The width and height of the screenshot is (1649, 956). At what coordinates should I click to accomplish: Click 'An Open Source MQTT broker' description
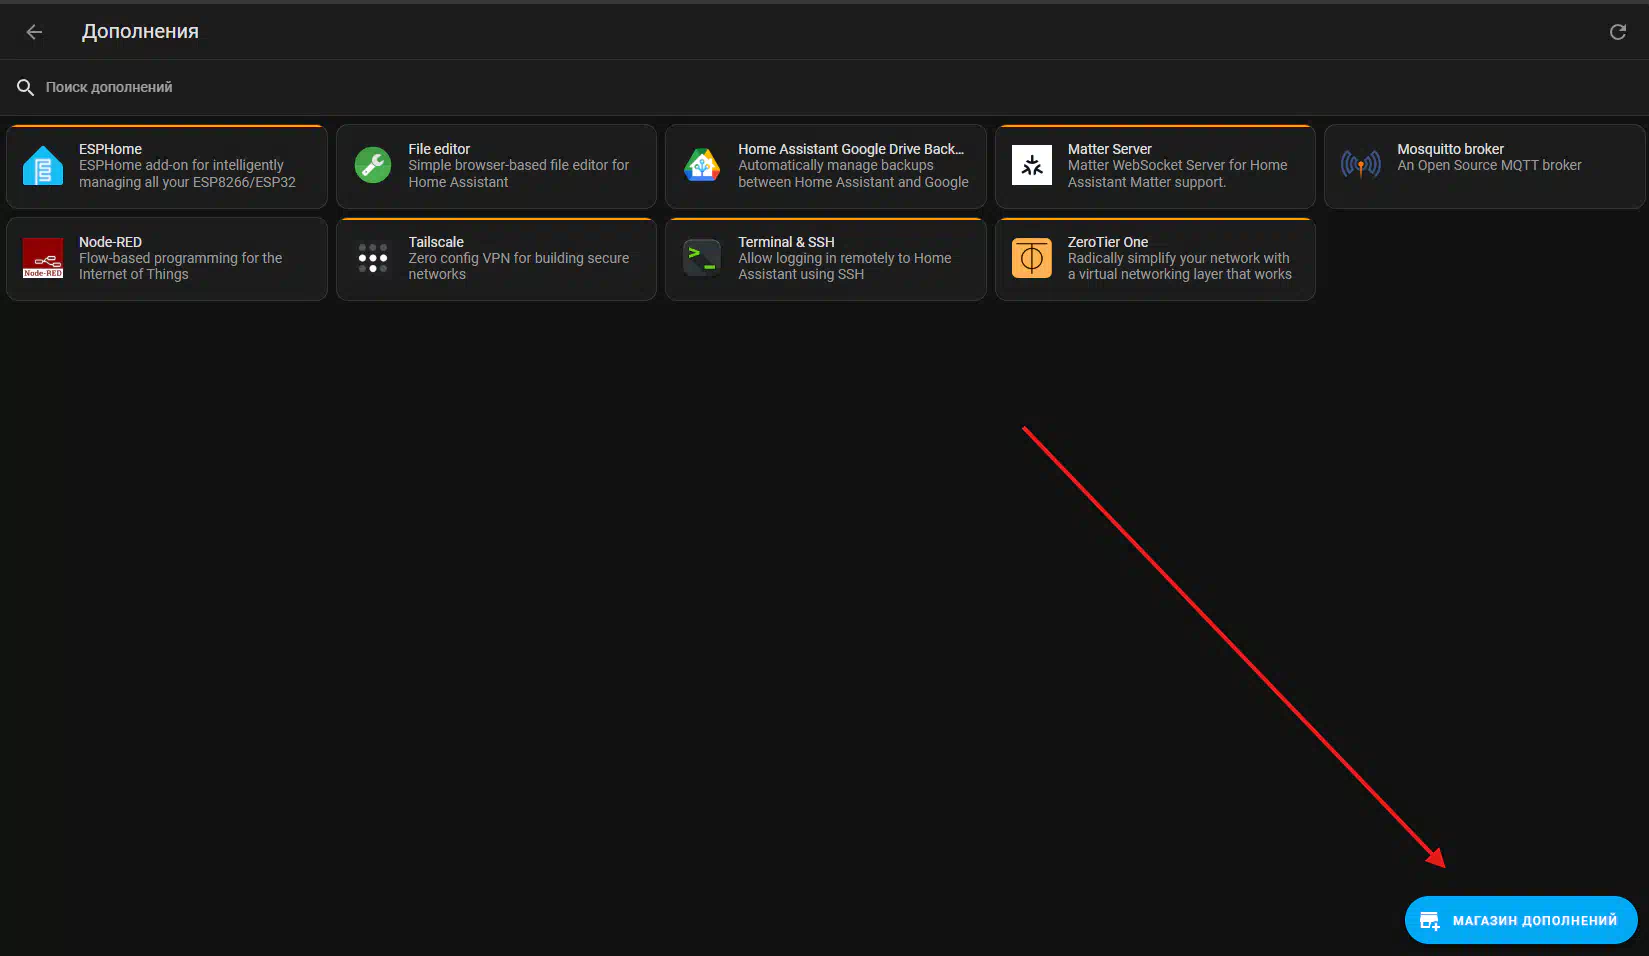1489,165
